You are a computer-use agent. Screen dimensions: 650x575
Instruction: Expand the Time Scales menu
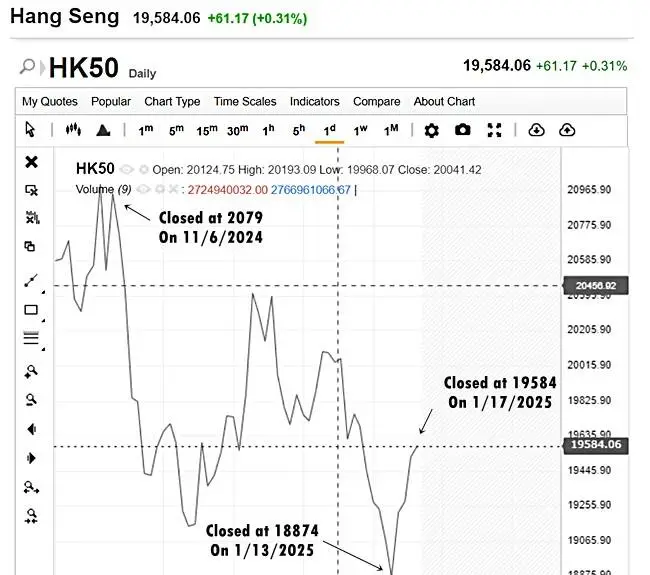[245, 101]
